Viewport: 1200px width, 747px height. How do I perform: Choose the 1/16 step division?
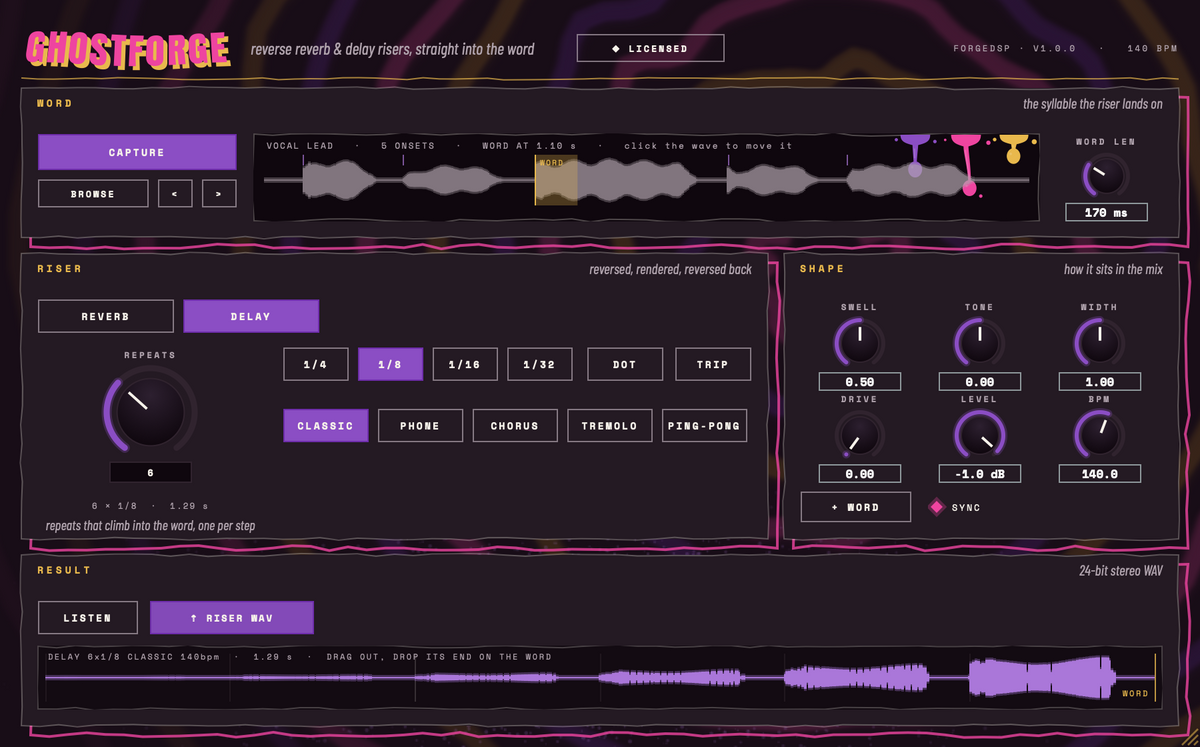[x=465, y=364]
